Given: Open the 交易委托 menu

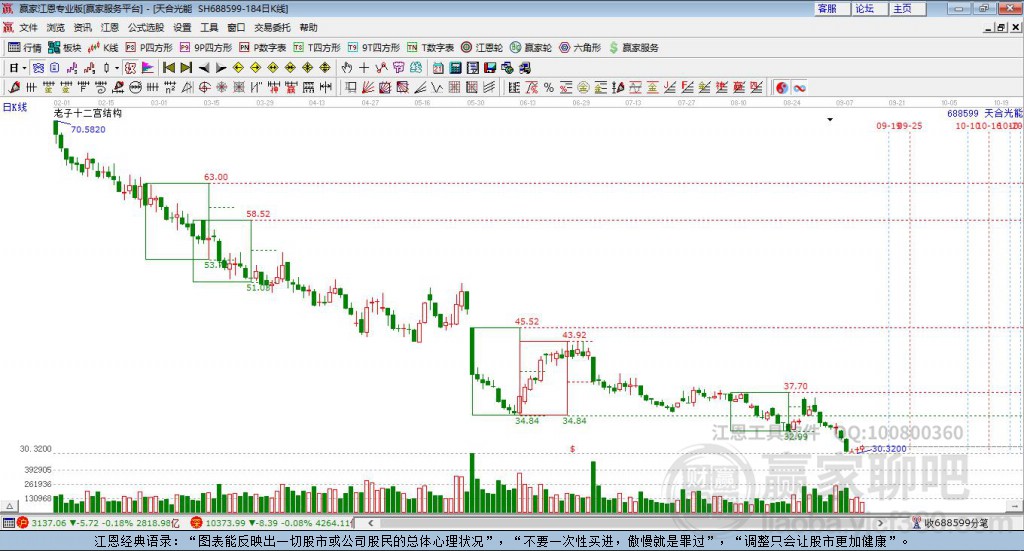Looking at the screenshot, I should pos(272,27).
